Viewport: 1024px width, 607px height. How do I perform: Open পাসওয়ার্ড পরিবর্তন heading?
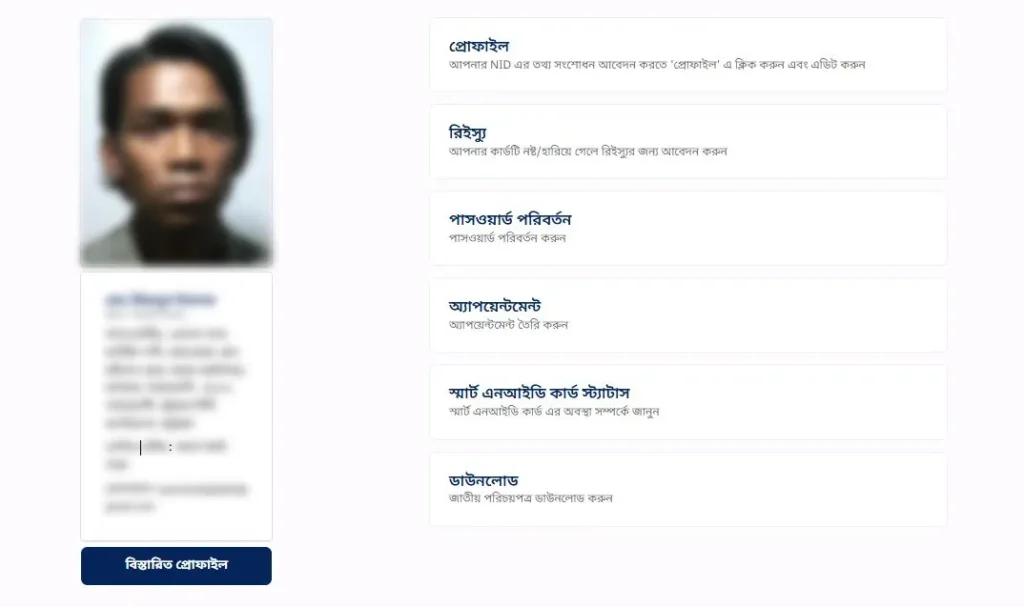click(x=510, y=220)
